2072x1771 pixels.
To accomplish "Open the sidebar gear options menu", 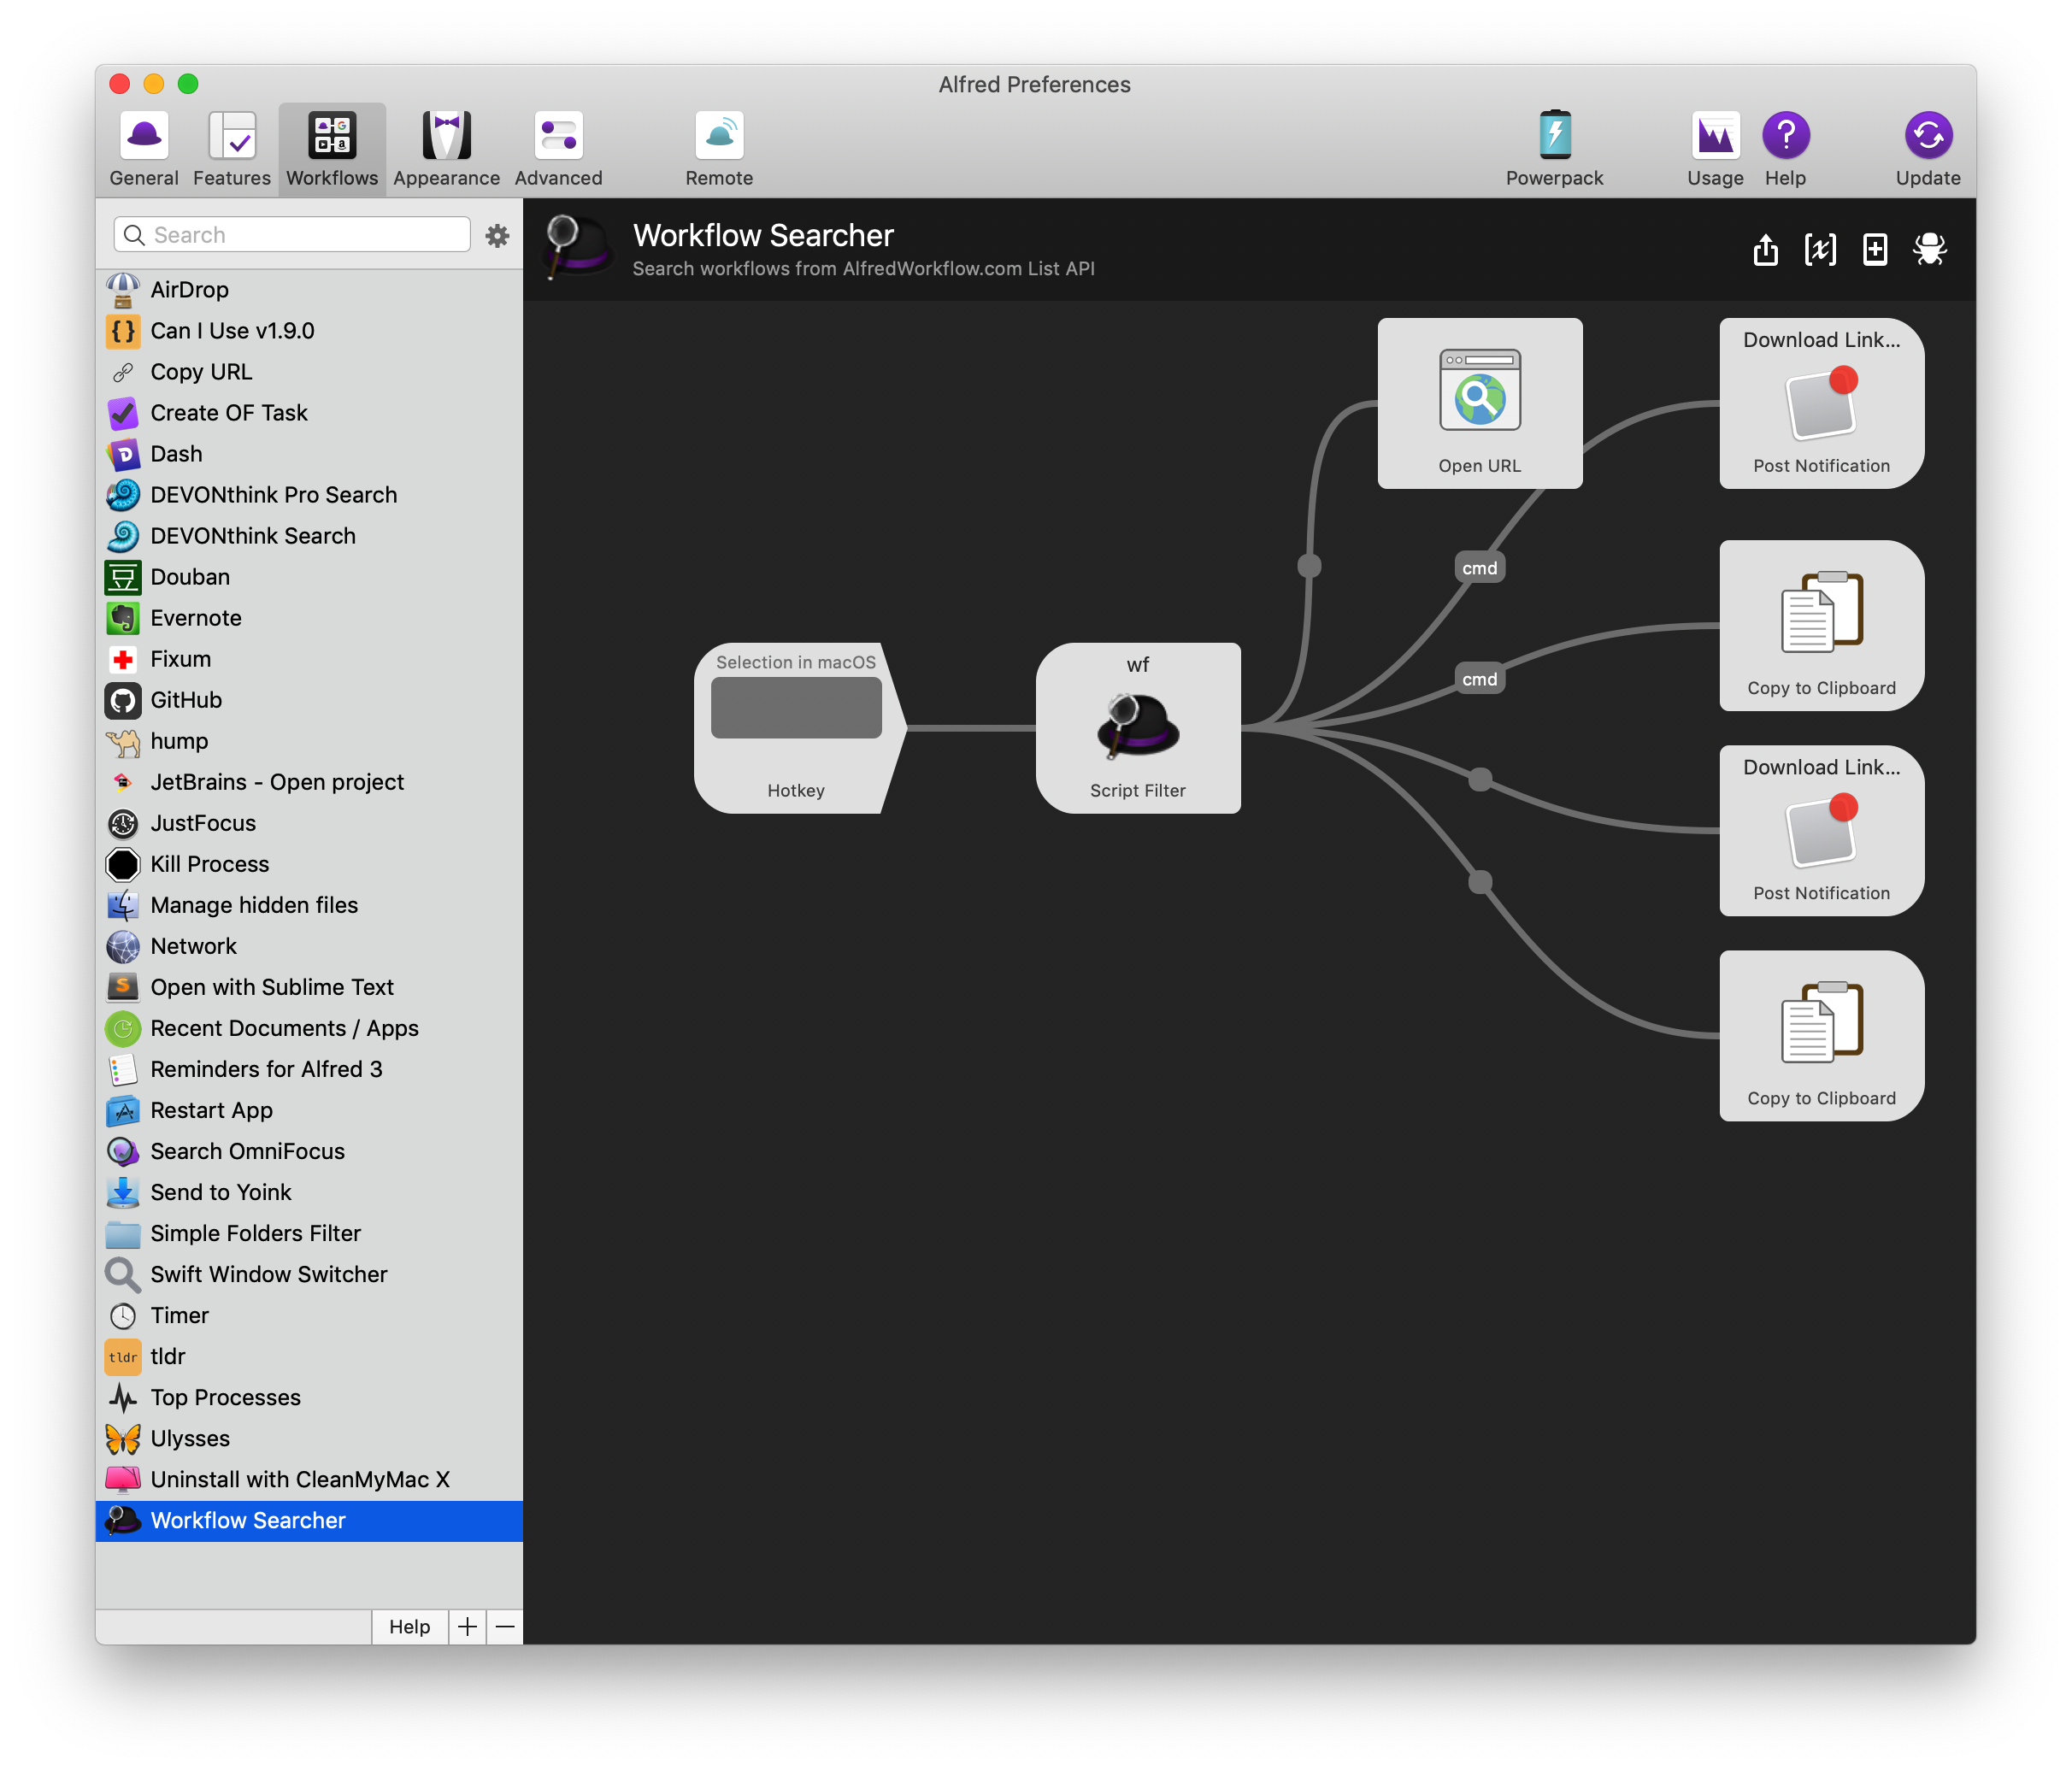I will click(497, 235).
